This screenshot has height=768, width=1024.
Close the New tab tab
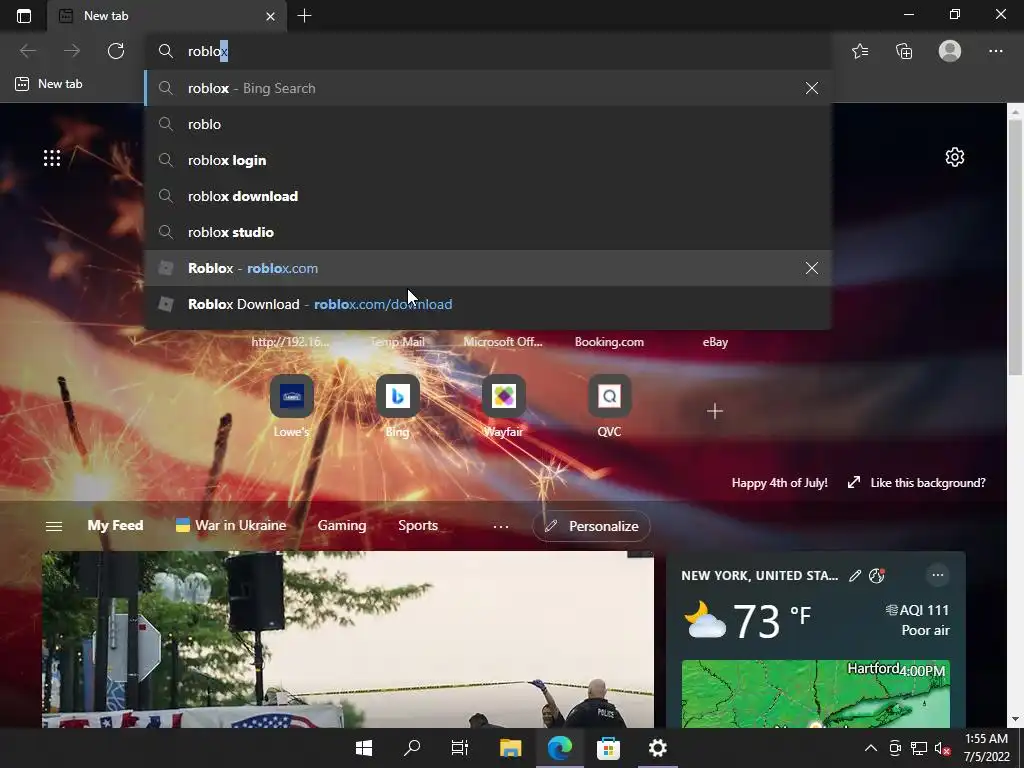coord(270,16)
